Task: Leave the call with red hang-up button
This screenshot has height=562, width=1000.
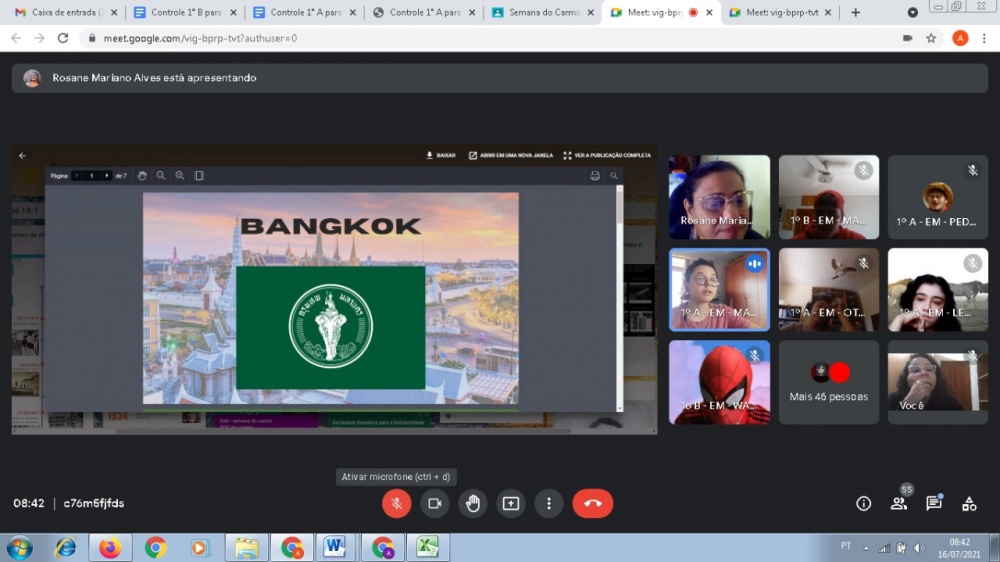Action: point(592,503)
